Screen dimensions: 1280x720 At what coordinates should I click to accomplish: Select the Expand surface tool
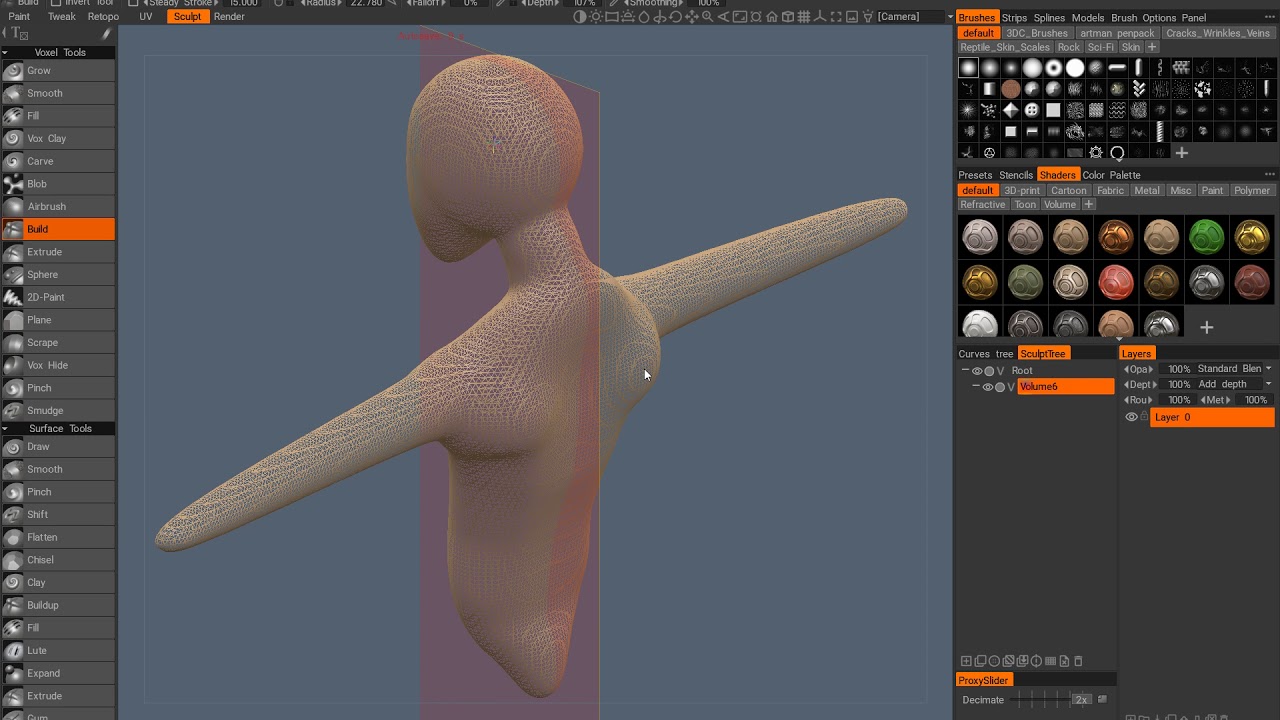coord(58,673)
